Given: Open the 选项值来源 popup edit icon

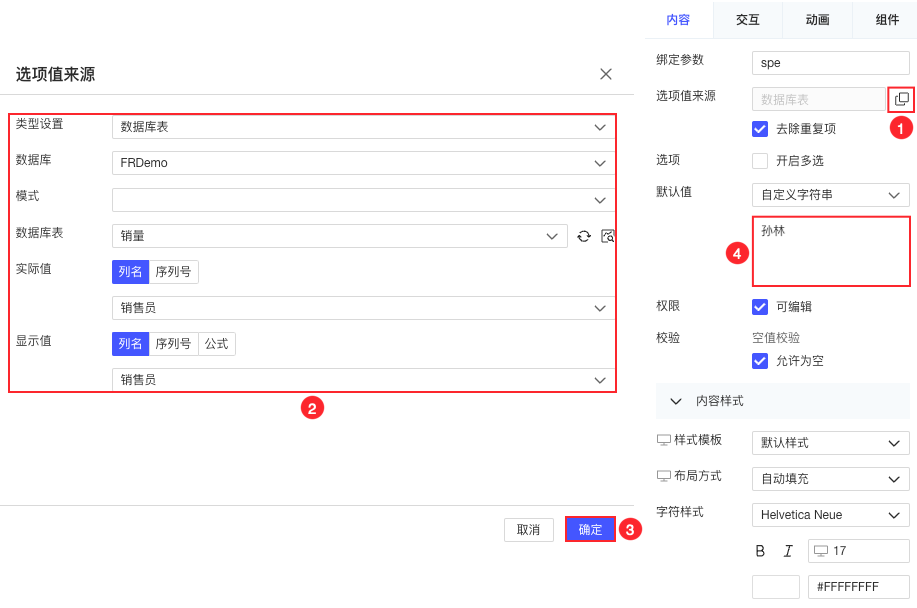Looking at the screenshot, I should [901, 99].
